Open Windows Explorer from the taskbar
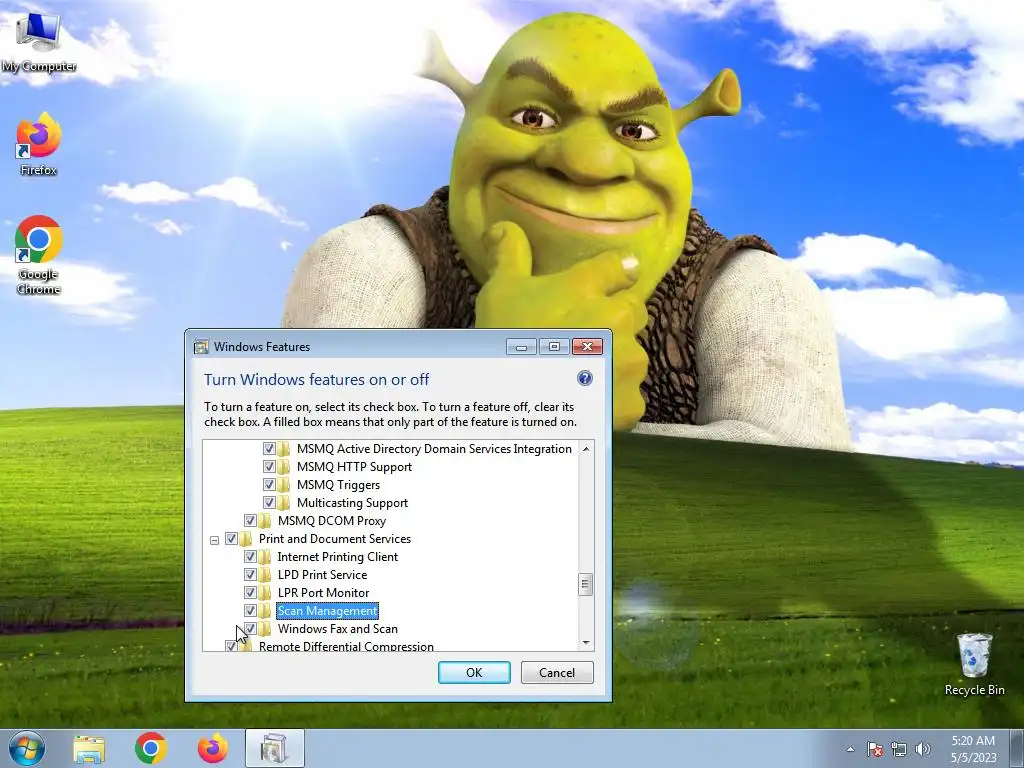This screenshot has height=768, width=1024. click(89, 749)
